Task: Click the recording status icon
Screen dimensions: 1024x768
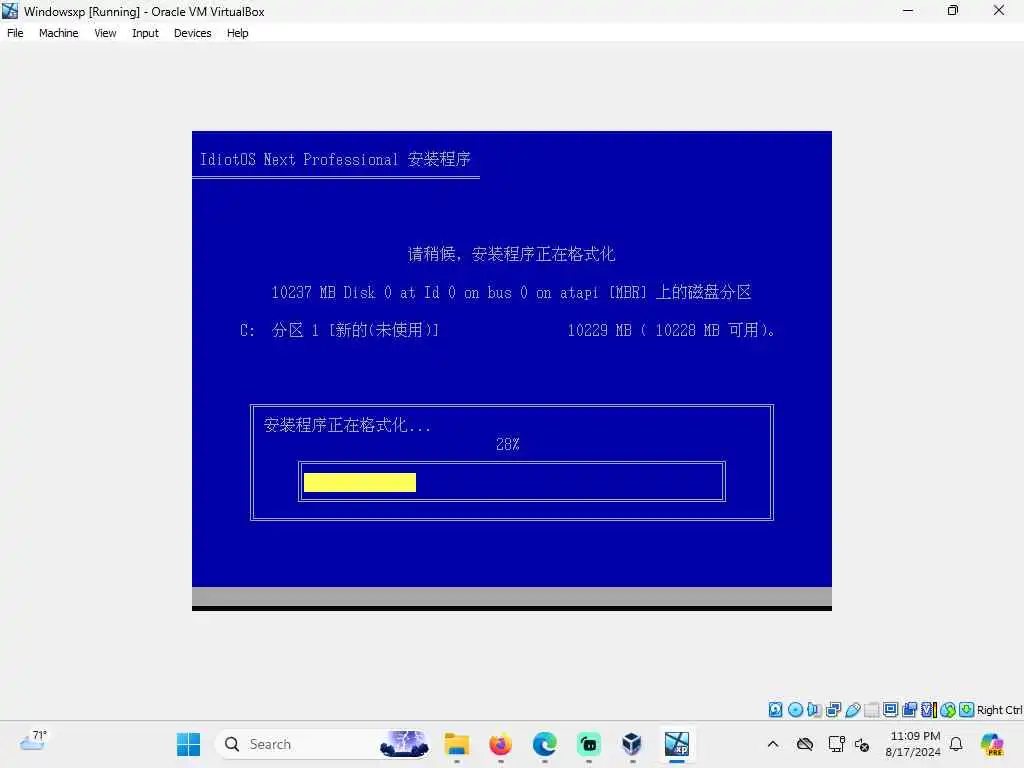Action: pos(910,710)
